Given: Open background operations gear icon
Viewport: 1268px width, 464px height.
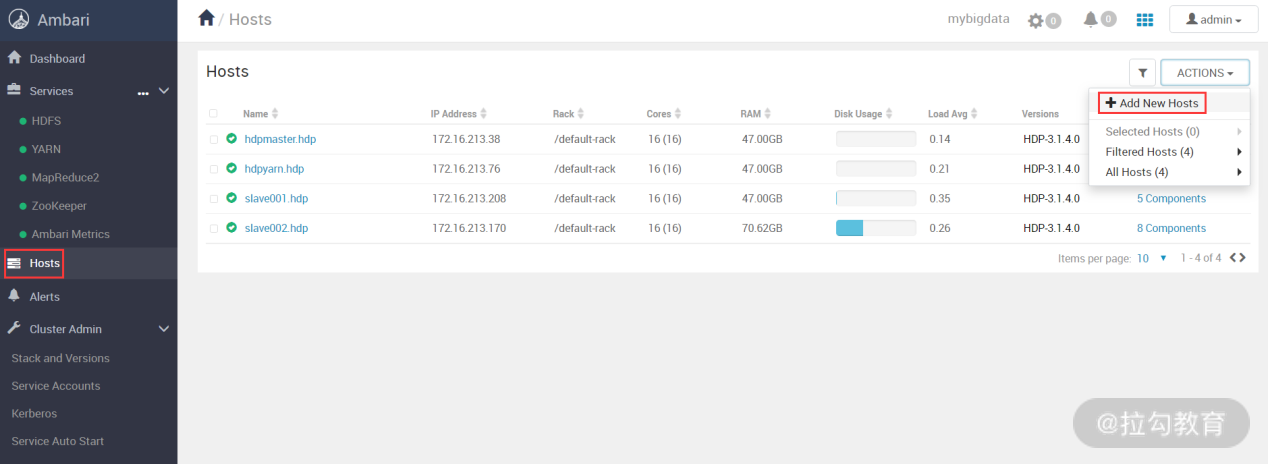Looking at the screenshot, I should click(1037, 20).
